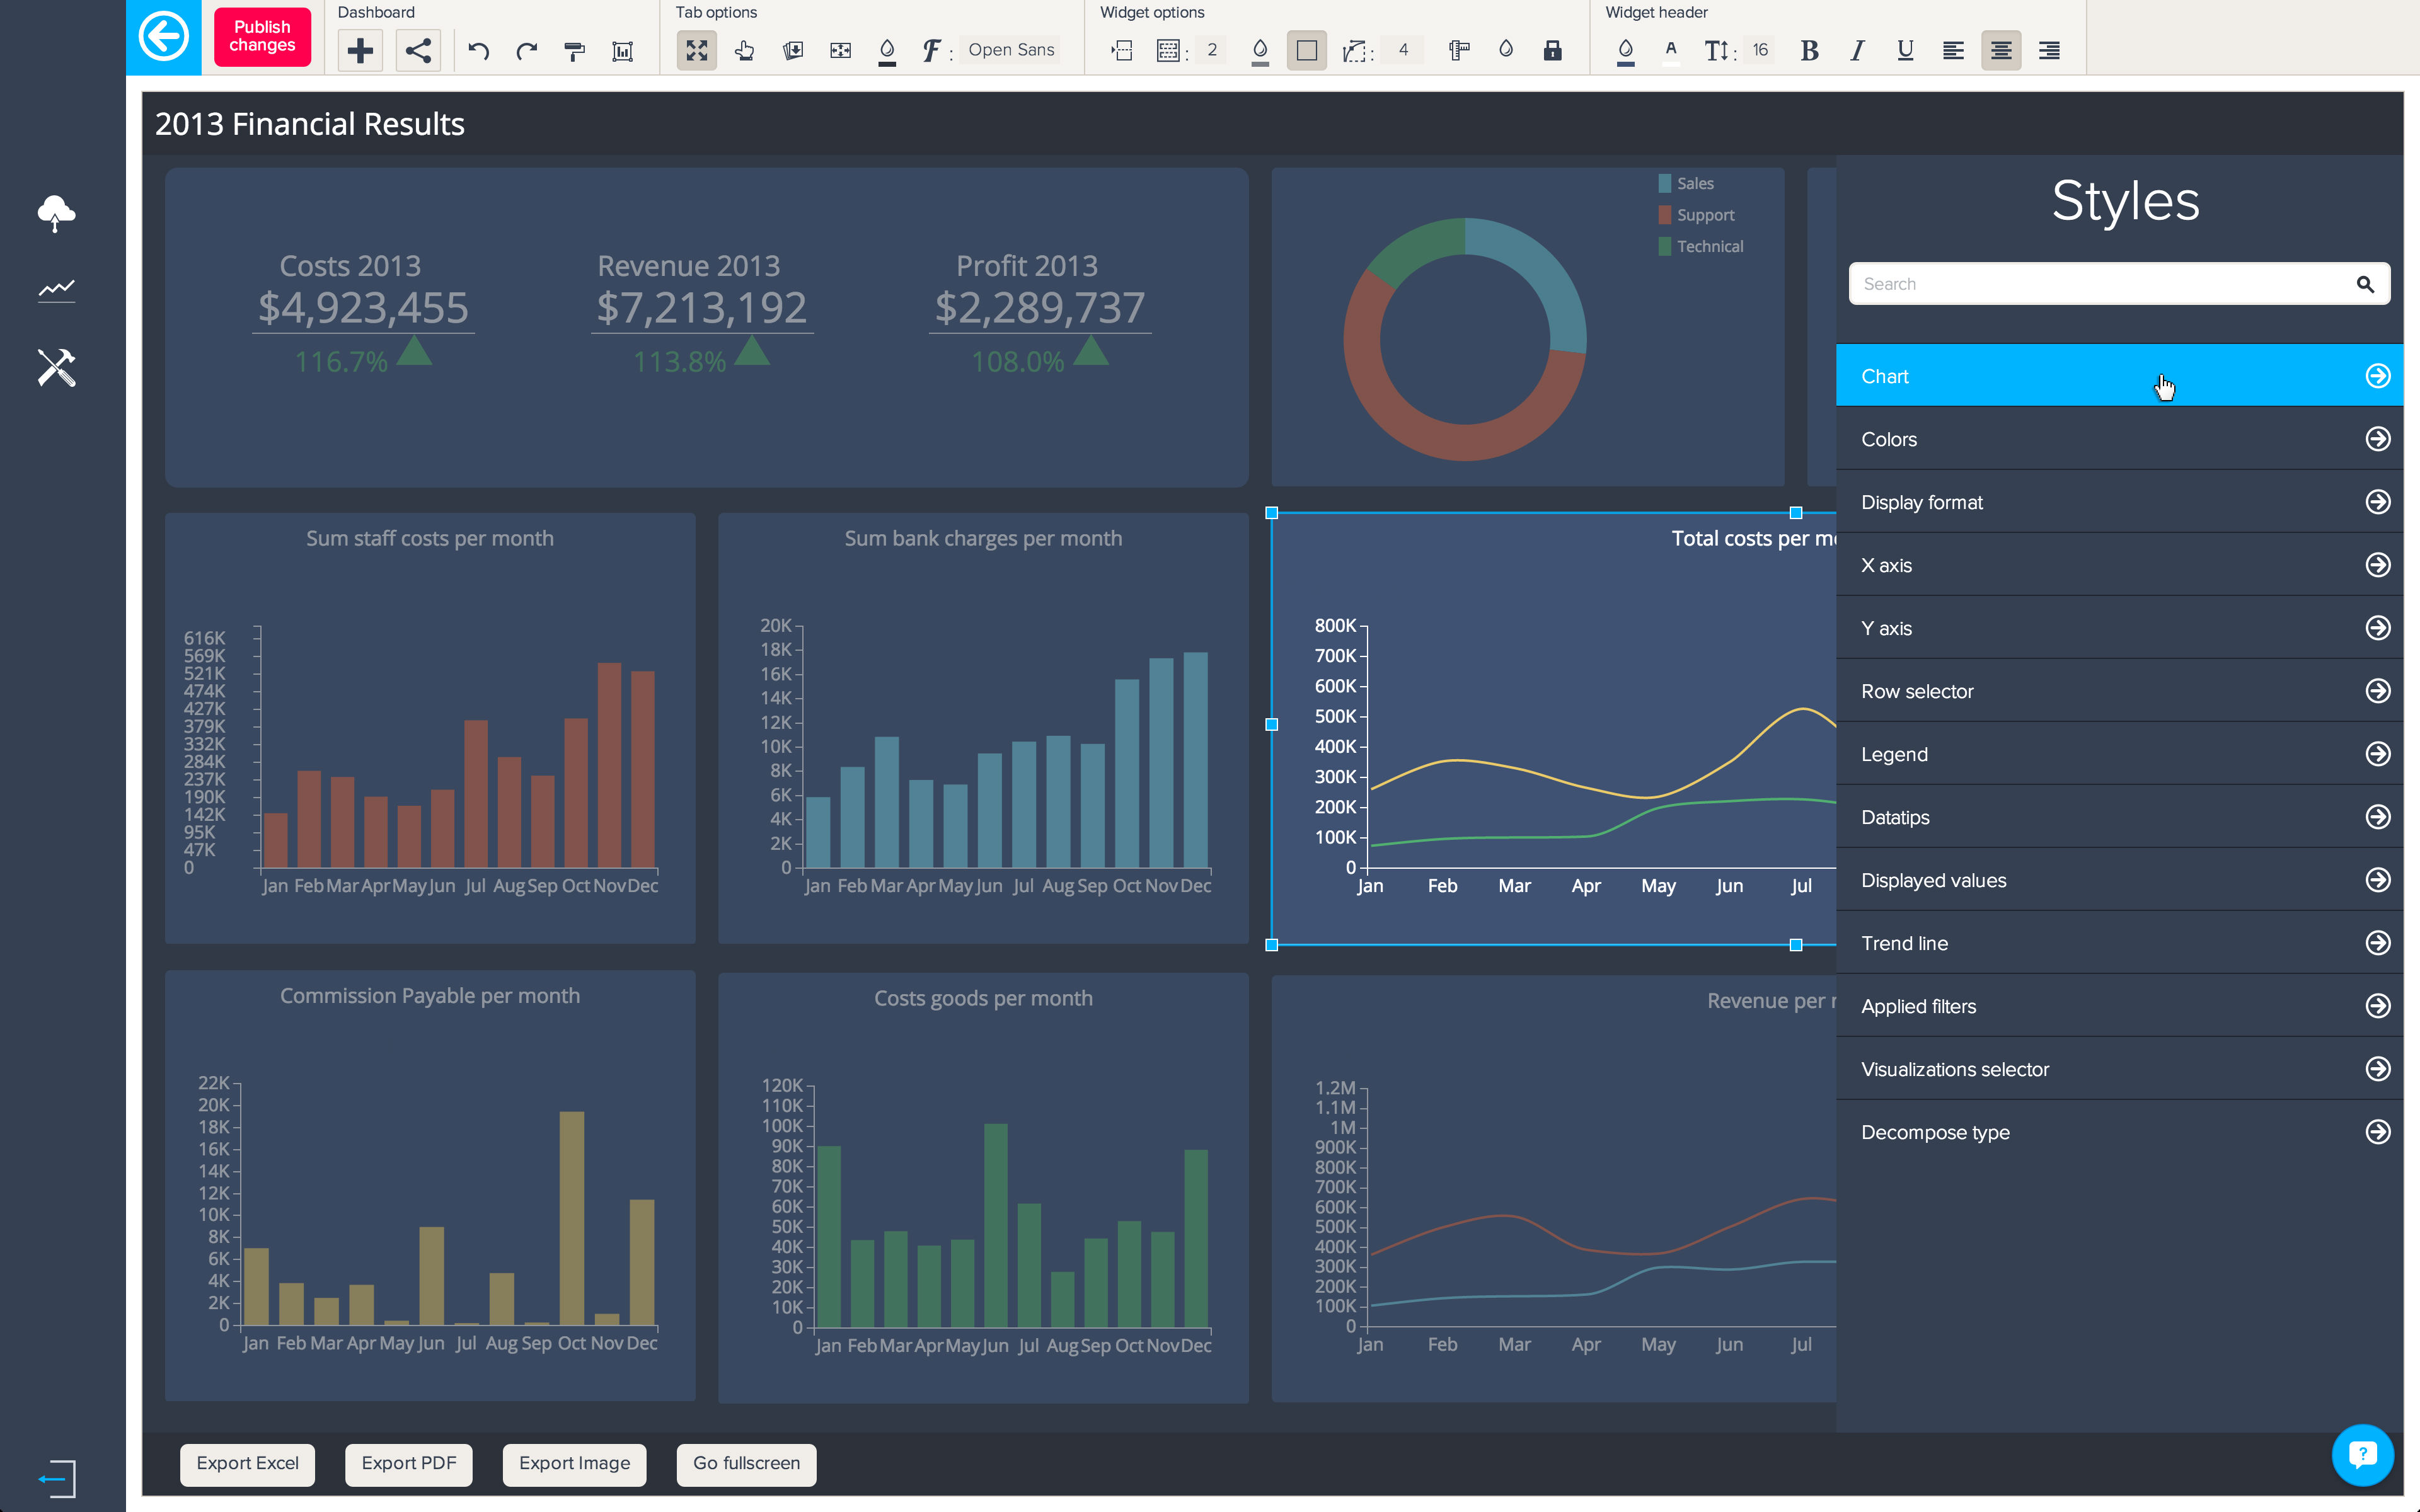2420x1512 pixels.
Task: Open the Y axis styles entry
Action: click(2119, 628)
